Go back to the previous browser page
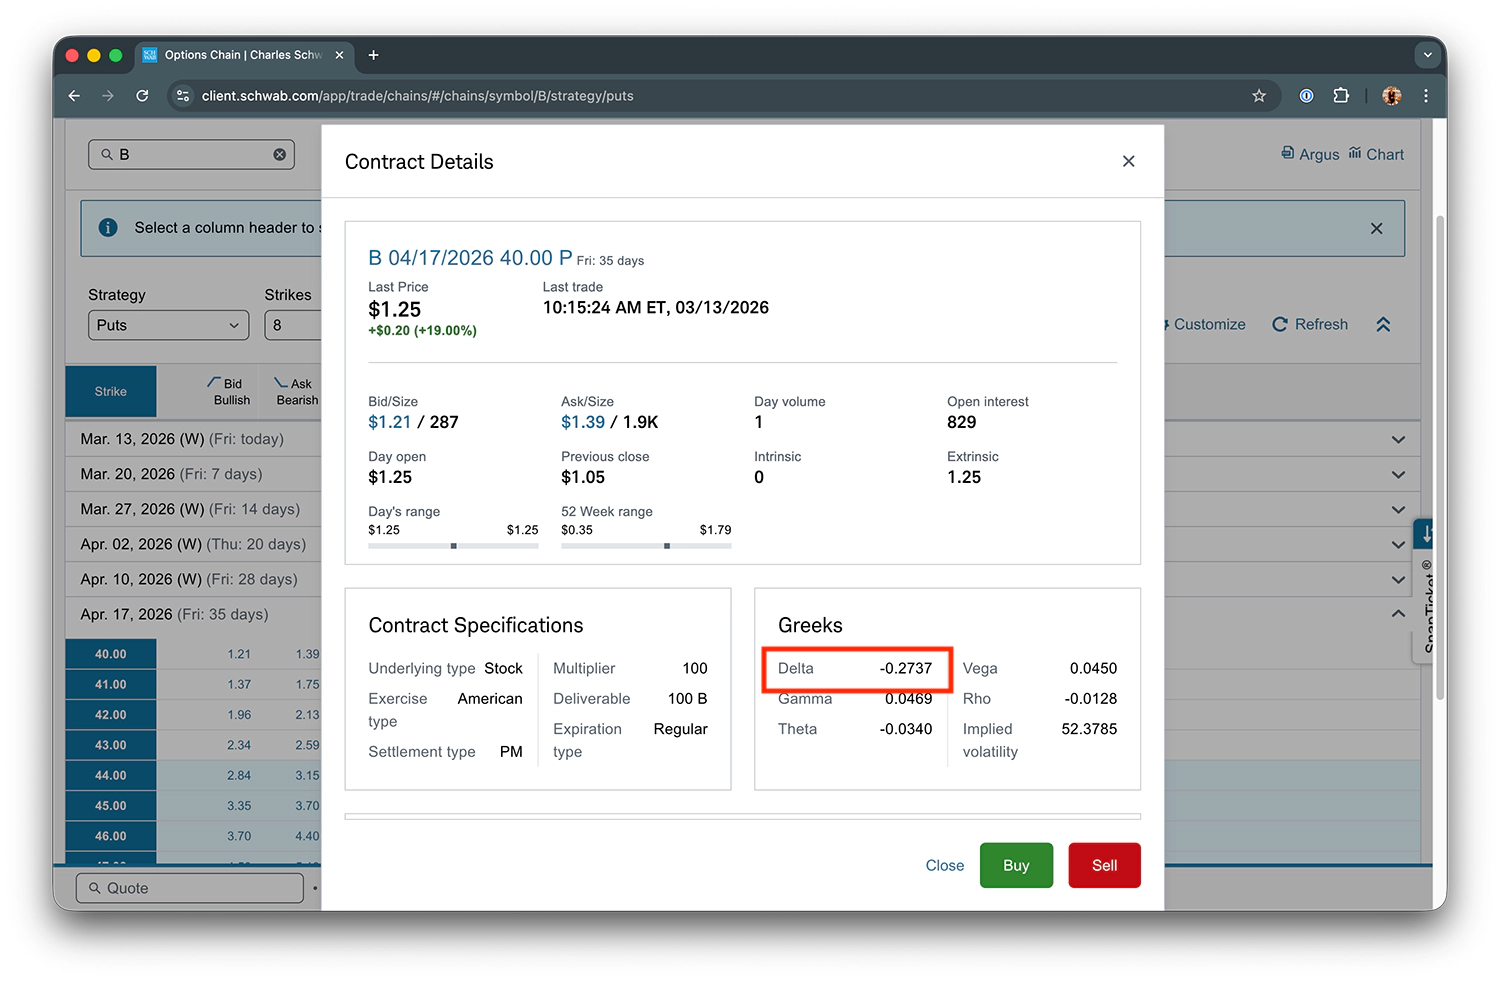 pos(74,96)
